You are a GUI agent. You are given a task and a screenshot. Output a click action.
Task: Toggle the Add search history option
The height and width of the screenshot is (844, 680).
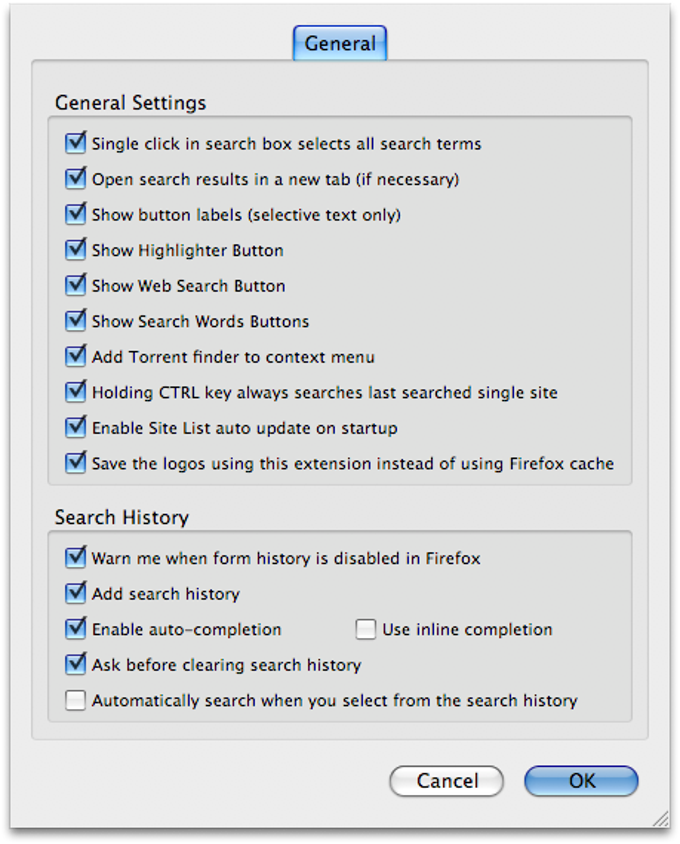pos(75,593)
